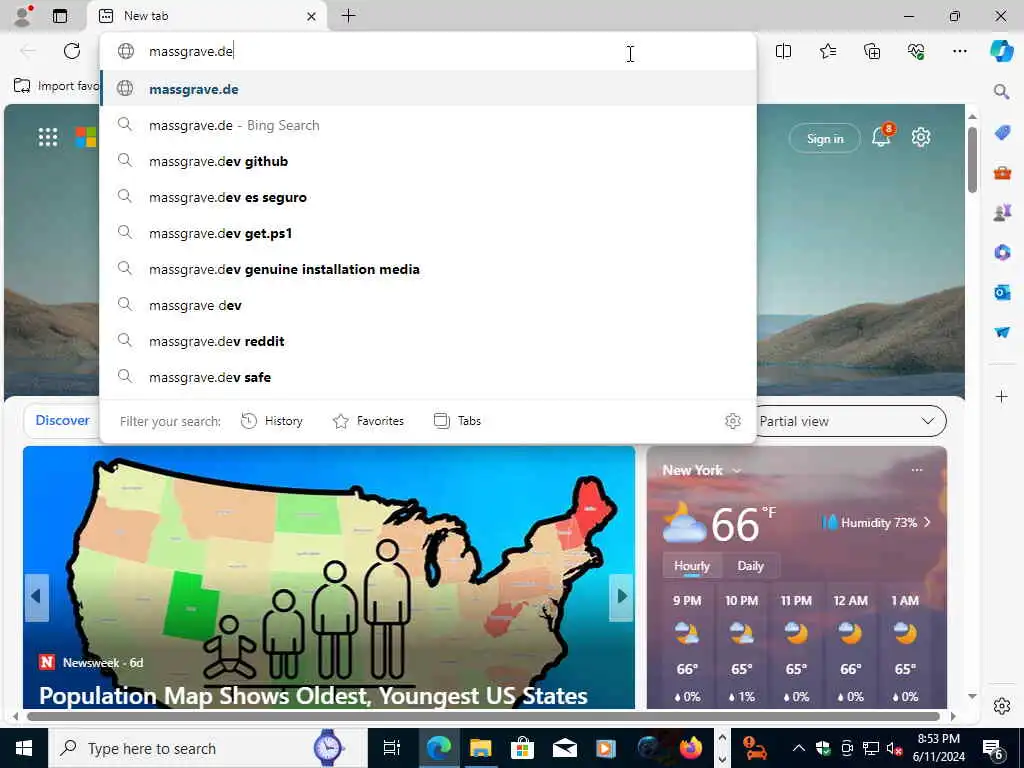Select the massgrave.de URL suggestion

point(428,89)
